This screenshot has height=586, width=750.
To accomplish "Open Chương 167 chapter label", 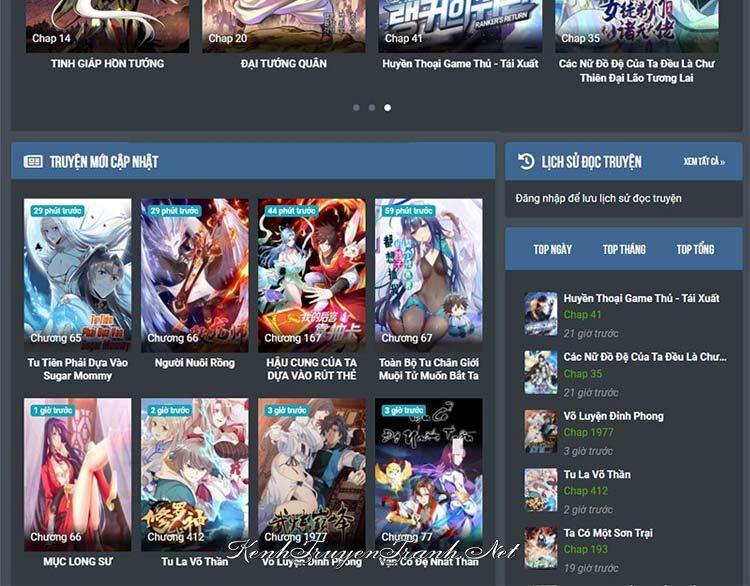I will coord(293,338).
